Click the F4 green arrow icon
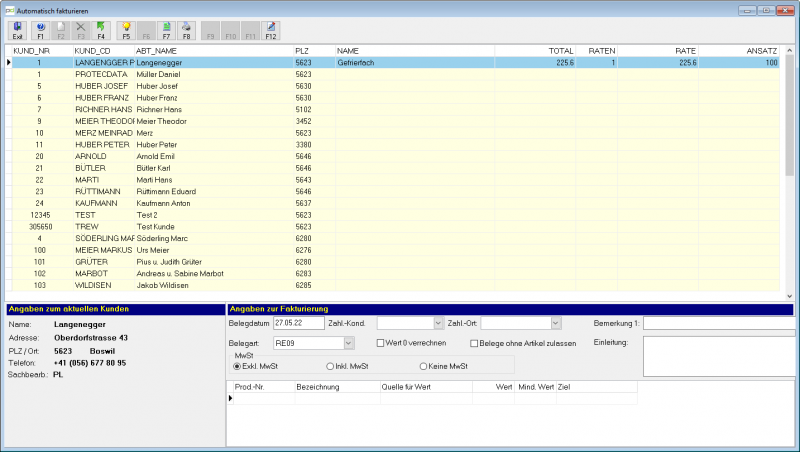The width and height of the screenshot is (800, 452). (101, 31)
